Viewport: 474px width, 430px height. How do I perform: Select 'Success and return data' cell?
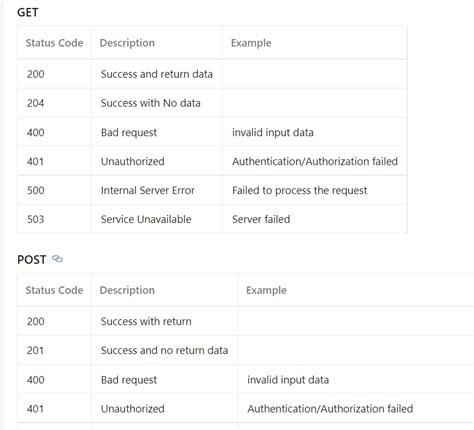click(x=157, y=74)
